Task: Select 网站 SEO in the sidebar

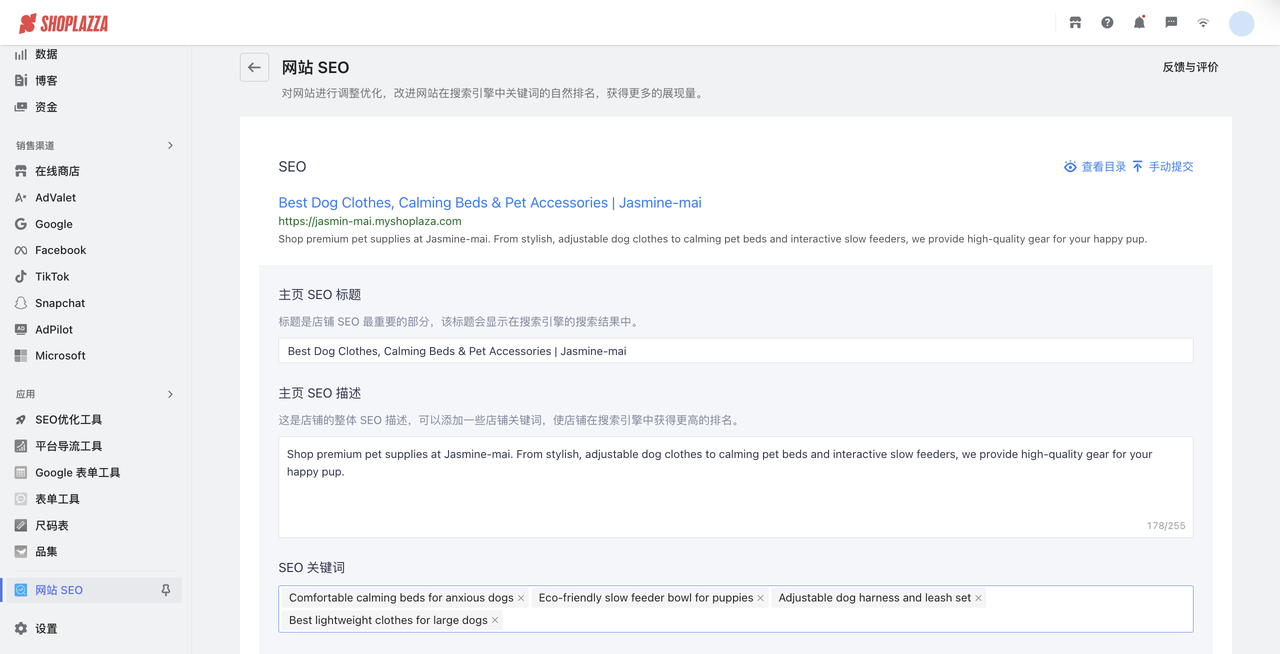Action: (96, 590)
